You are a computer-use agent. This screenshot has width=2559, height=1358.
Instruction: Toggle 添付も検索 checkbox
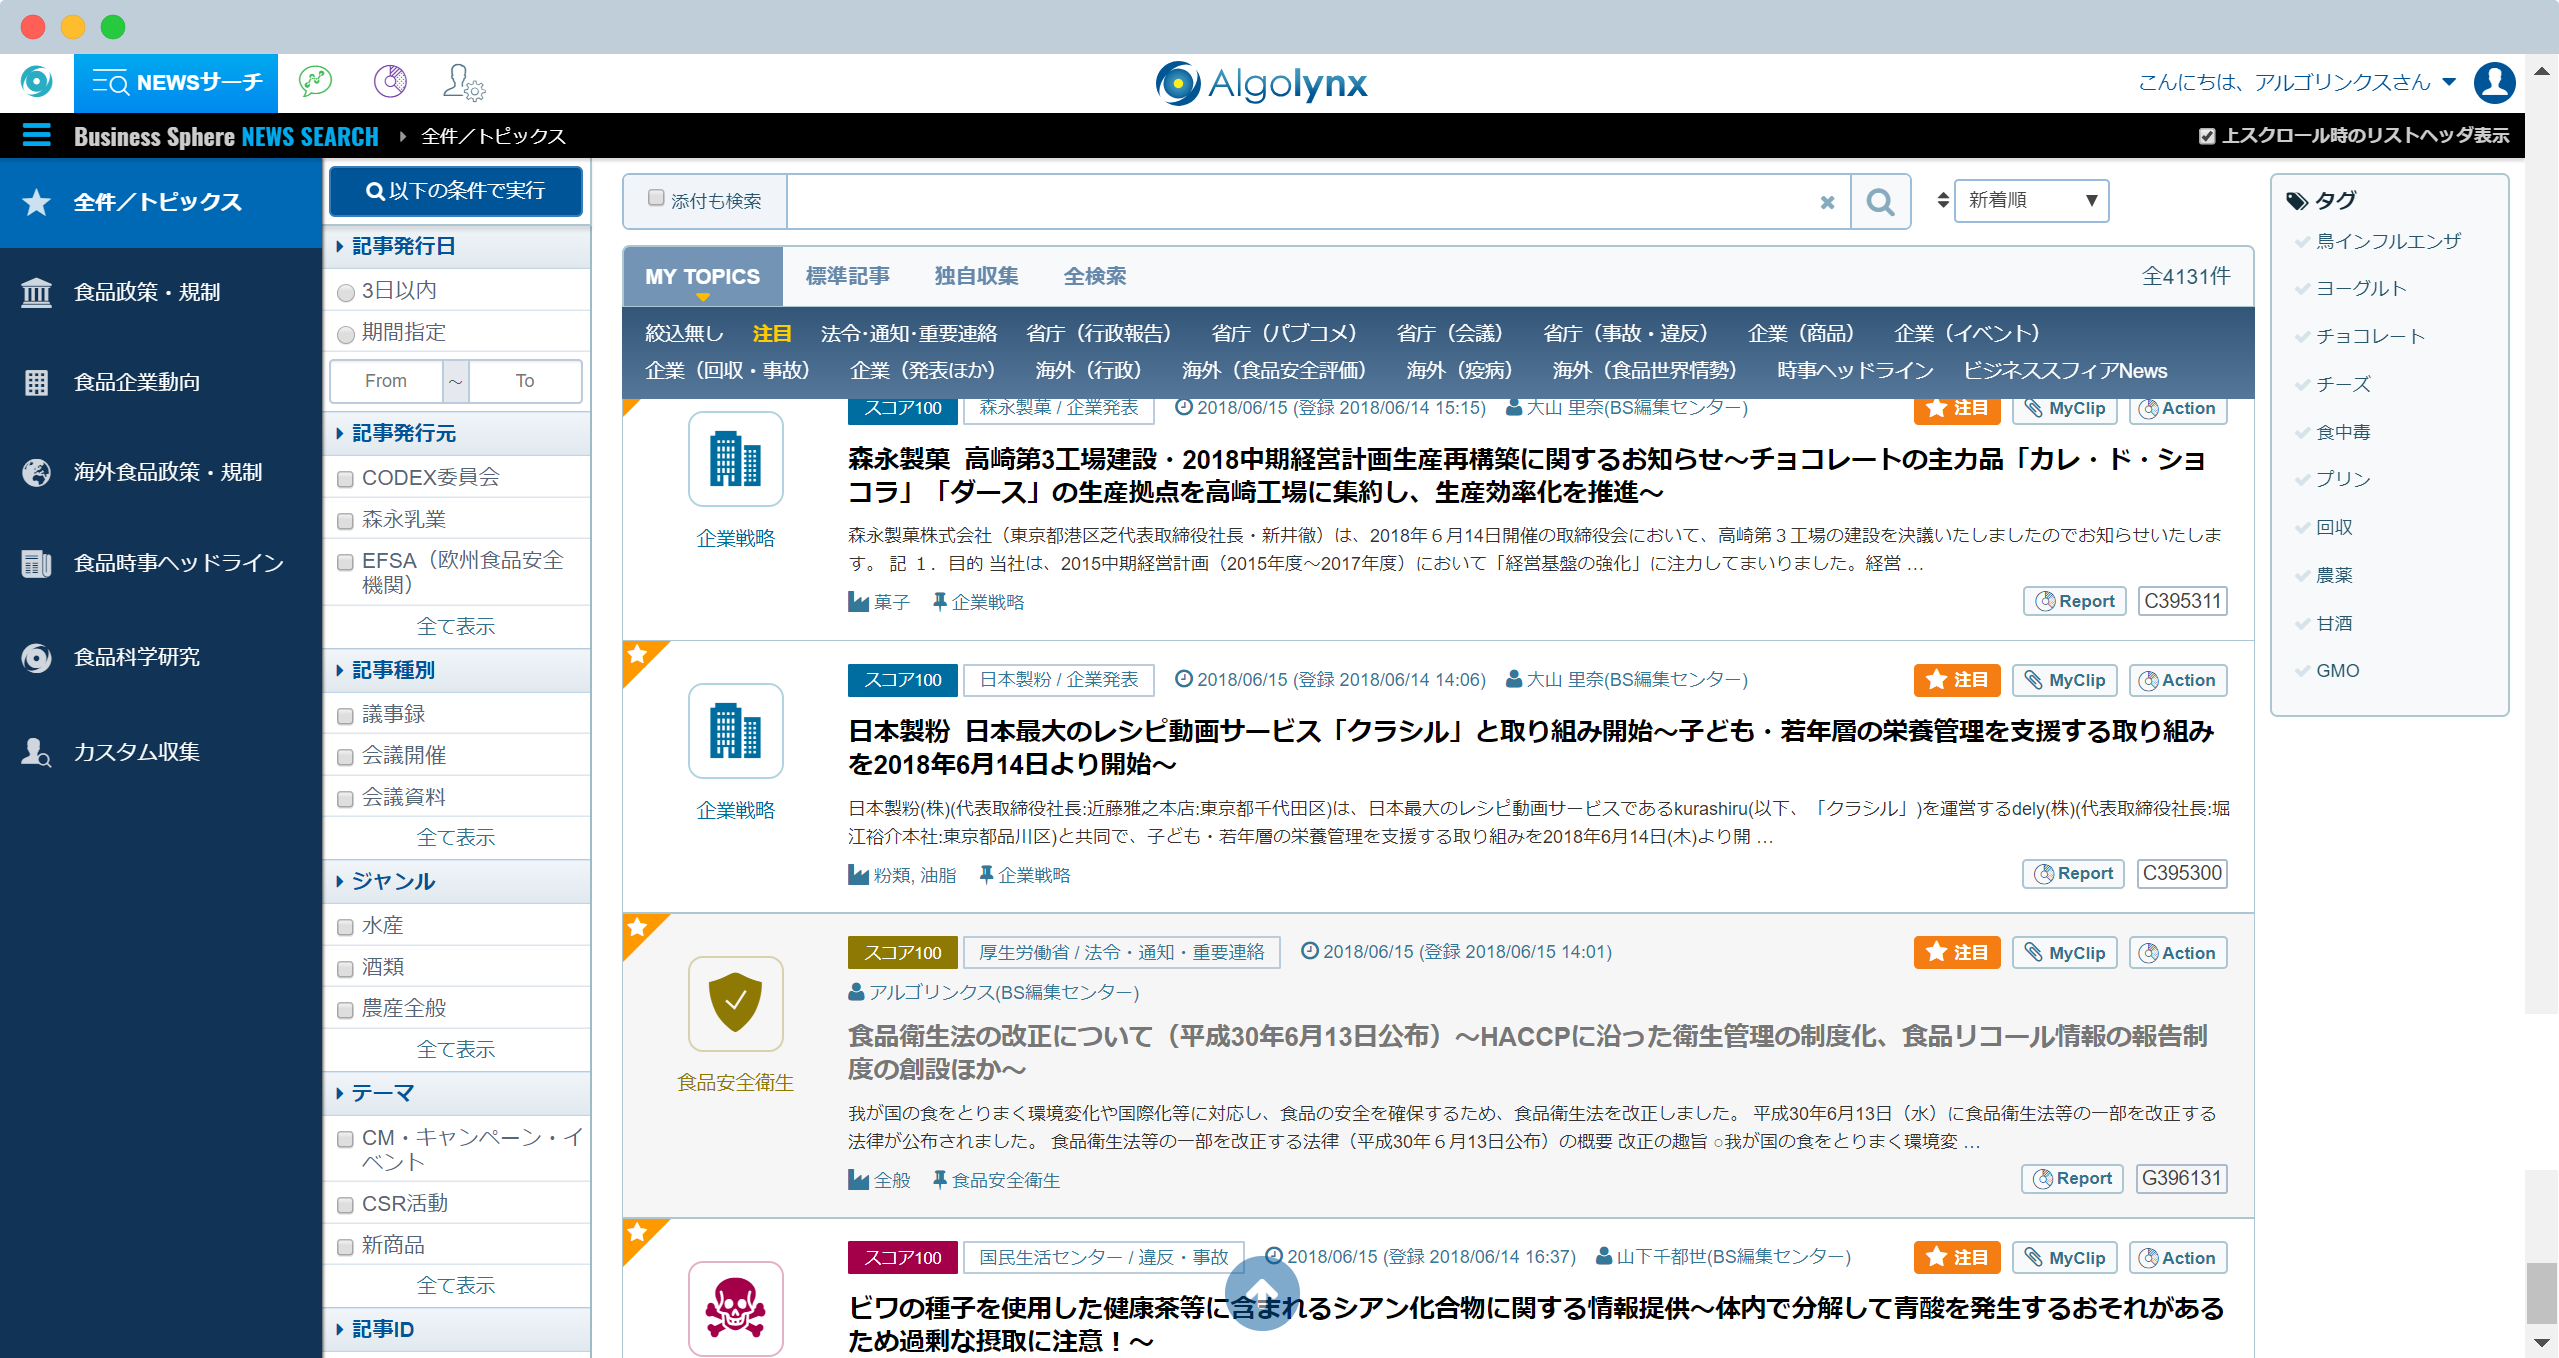click(656, 198)
